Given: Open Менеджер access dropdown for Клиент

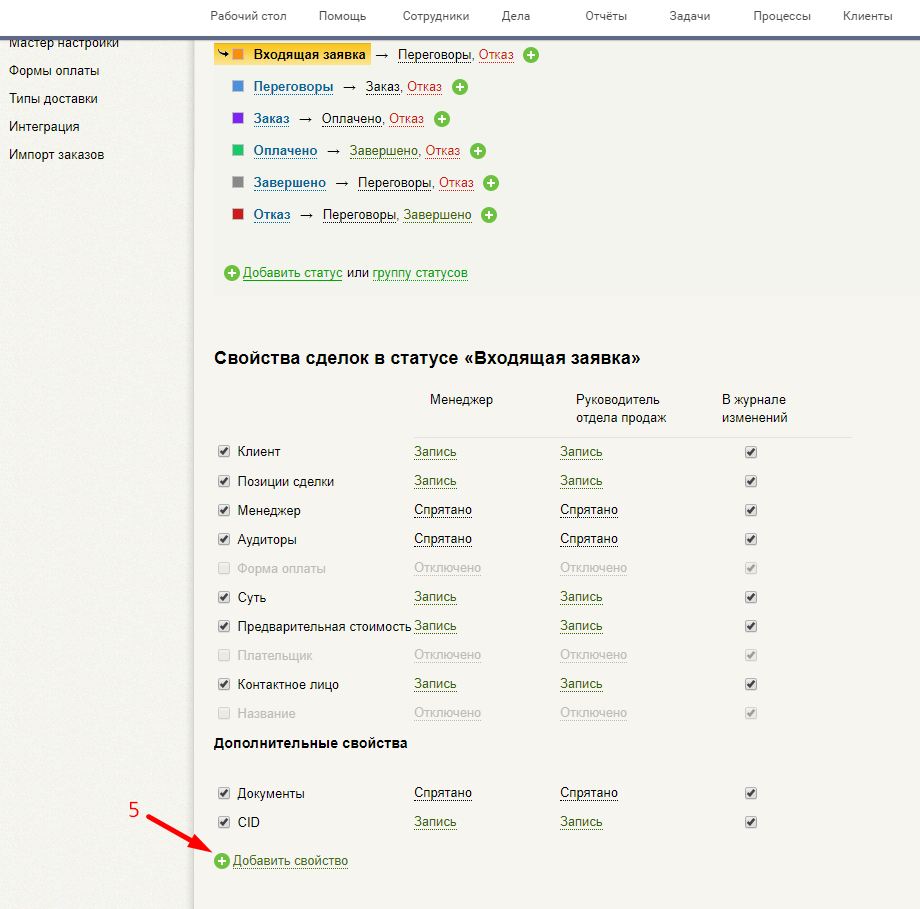Looking at the screenshot, I should (435, 452).
